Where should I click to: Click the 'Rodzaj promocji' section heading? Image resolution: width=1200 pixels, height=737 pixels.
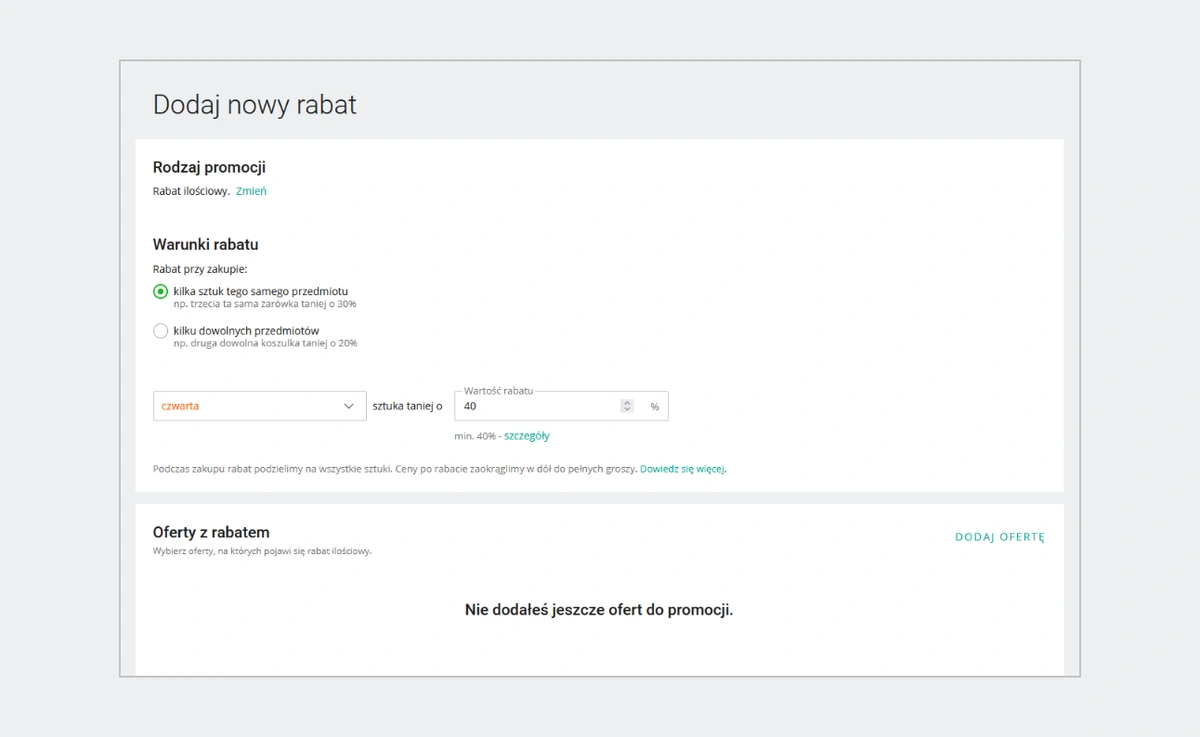[209, 167]
